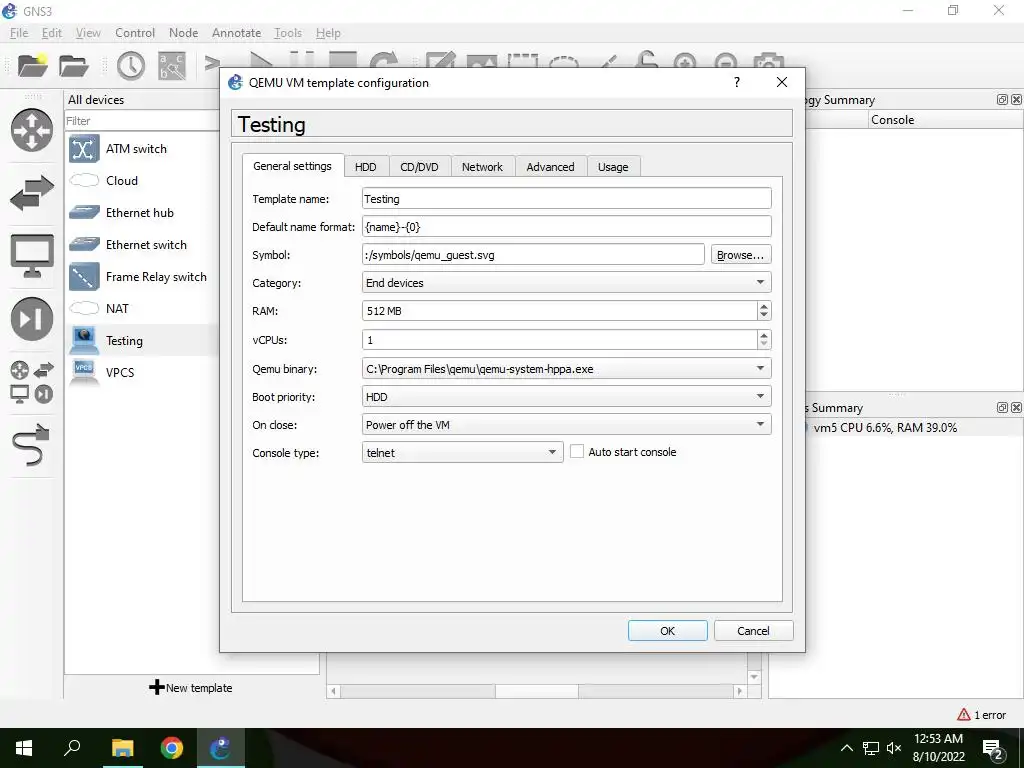Show hidden system tray icons chevron

(846, 748)
